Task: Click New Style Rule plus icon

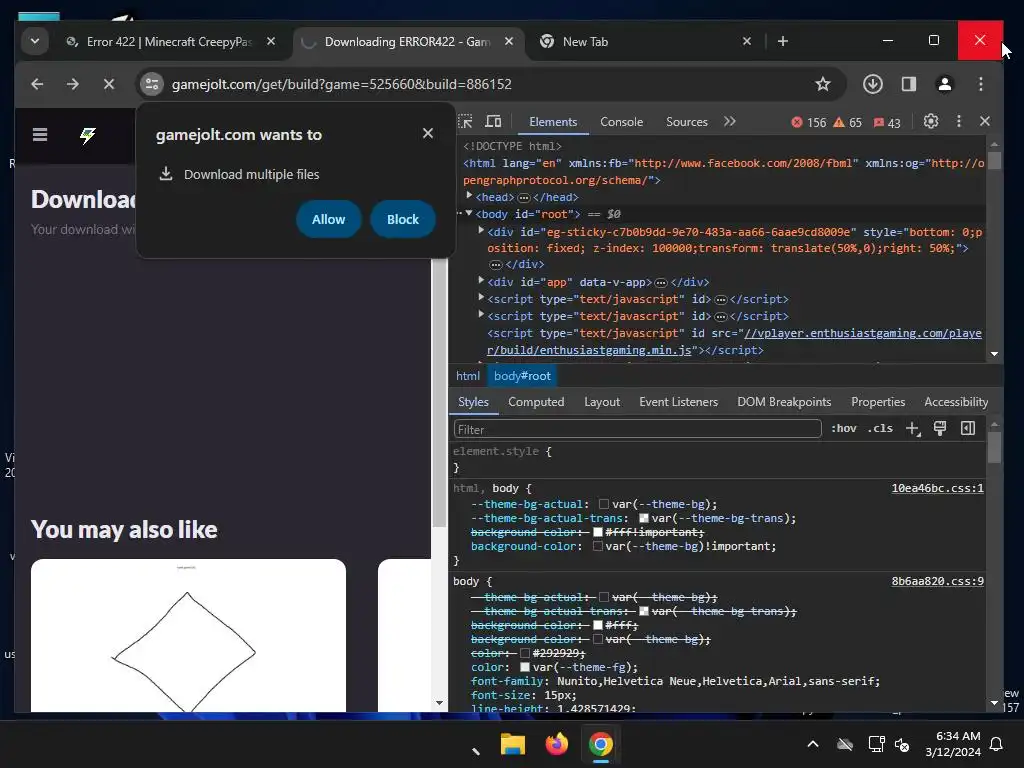Action: click(912, 428)
